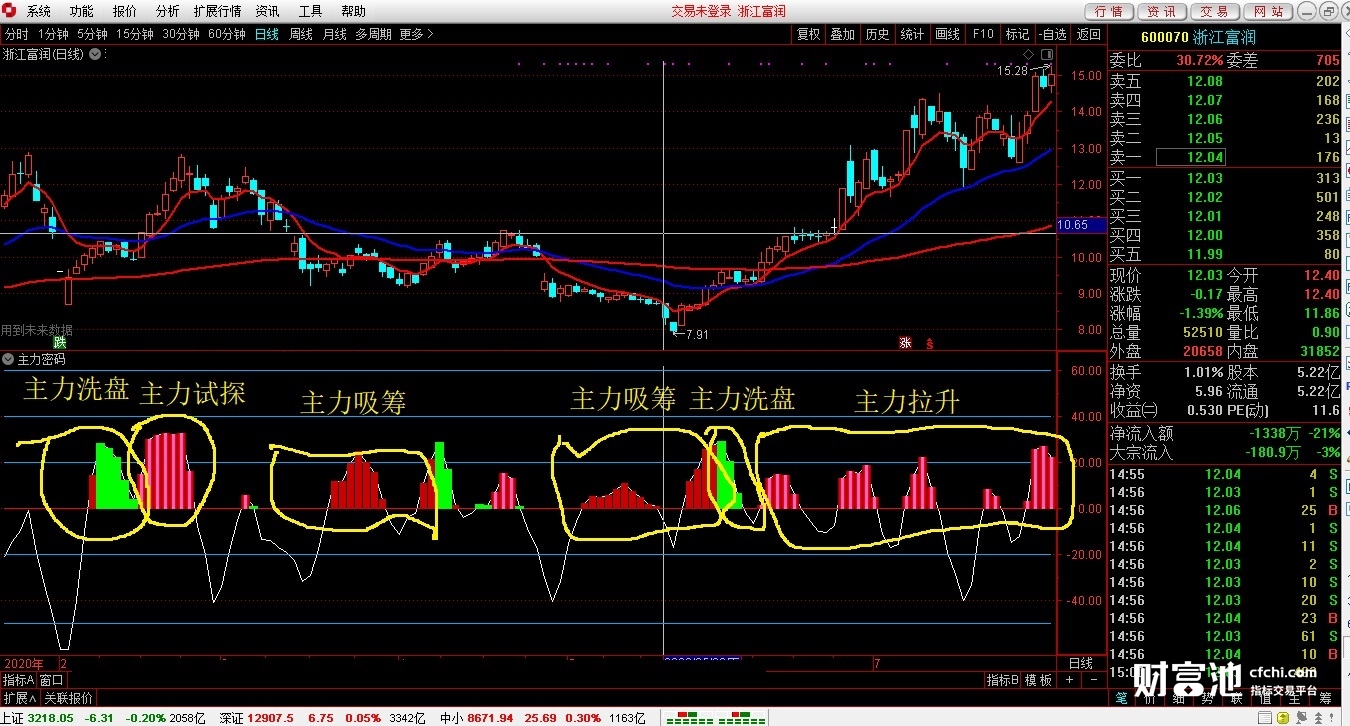Open the 模板 tab
This screenshot has height=726, width=1350.
coord(1039,680)
